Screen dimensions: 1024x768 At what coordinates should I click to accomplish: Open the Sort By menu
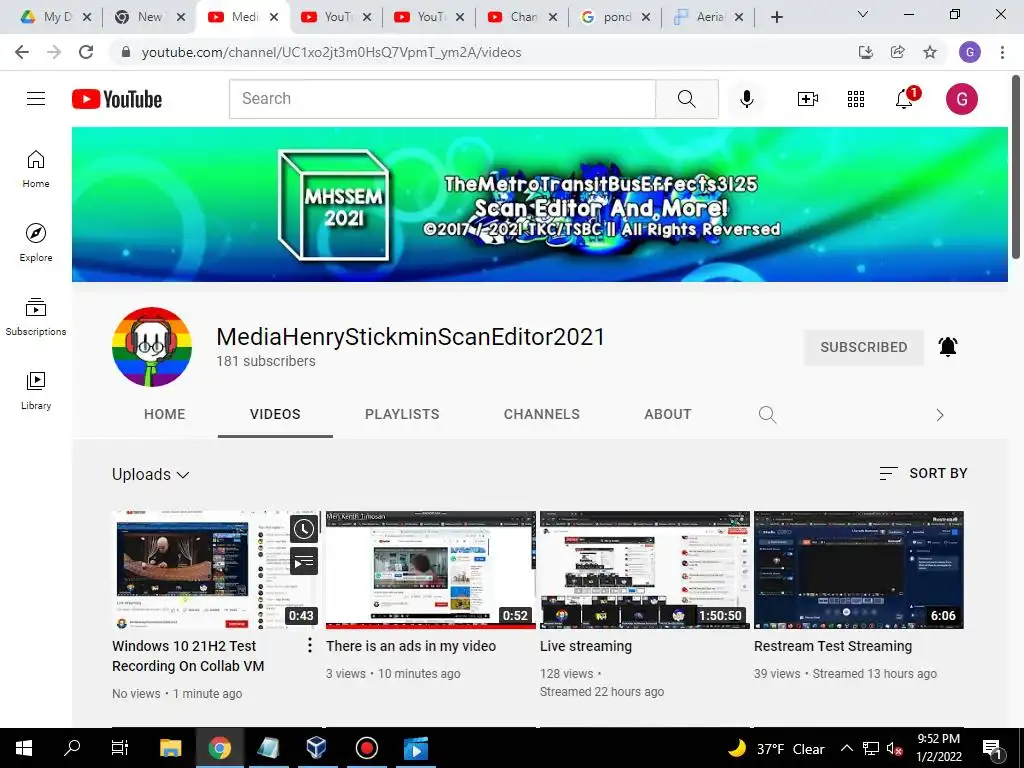[923, 473]
